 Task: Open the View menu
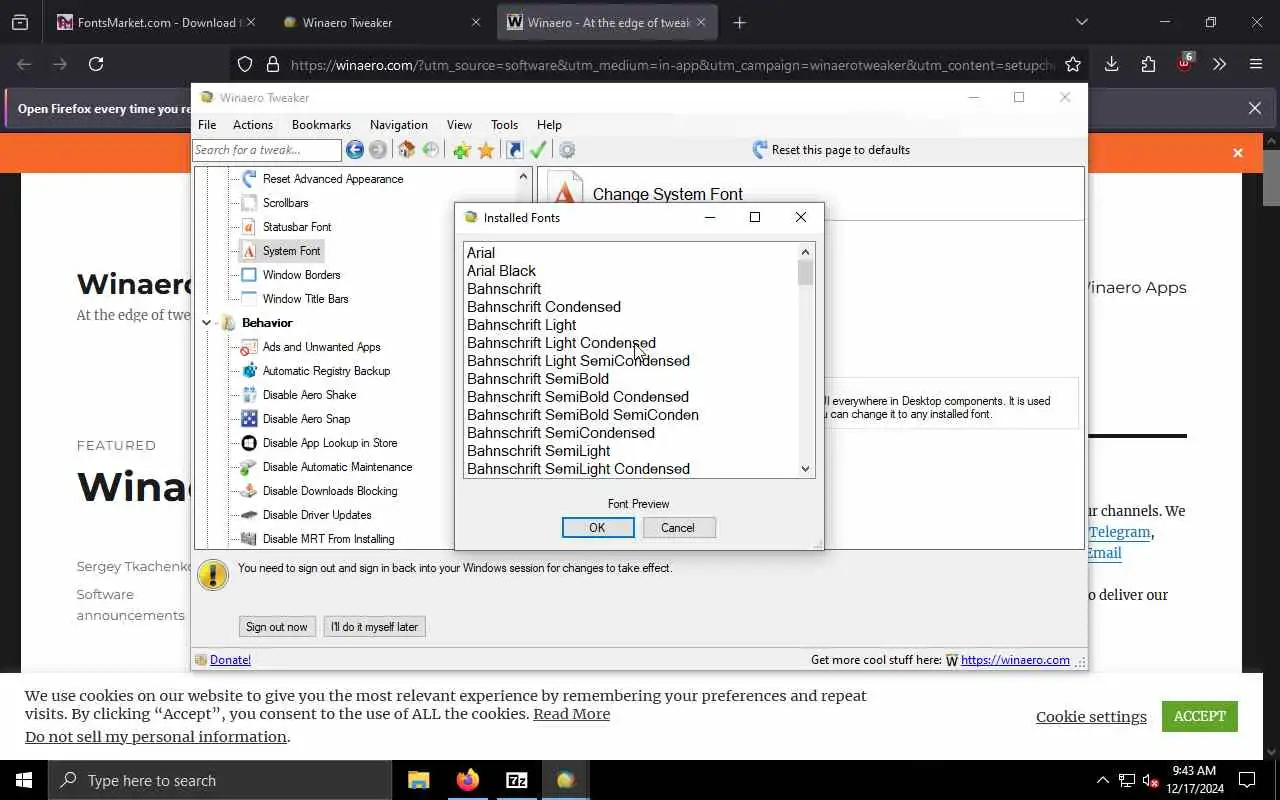point(459,125)
